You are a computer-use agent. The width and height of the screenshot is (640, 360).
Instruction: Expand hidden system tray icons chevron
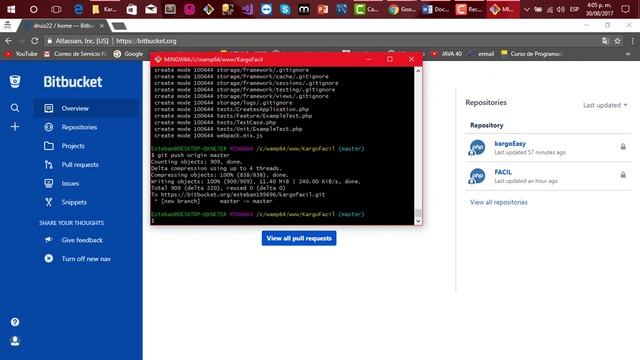pyautogui.click(x=527, y=9)
